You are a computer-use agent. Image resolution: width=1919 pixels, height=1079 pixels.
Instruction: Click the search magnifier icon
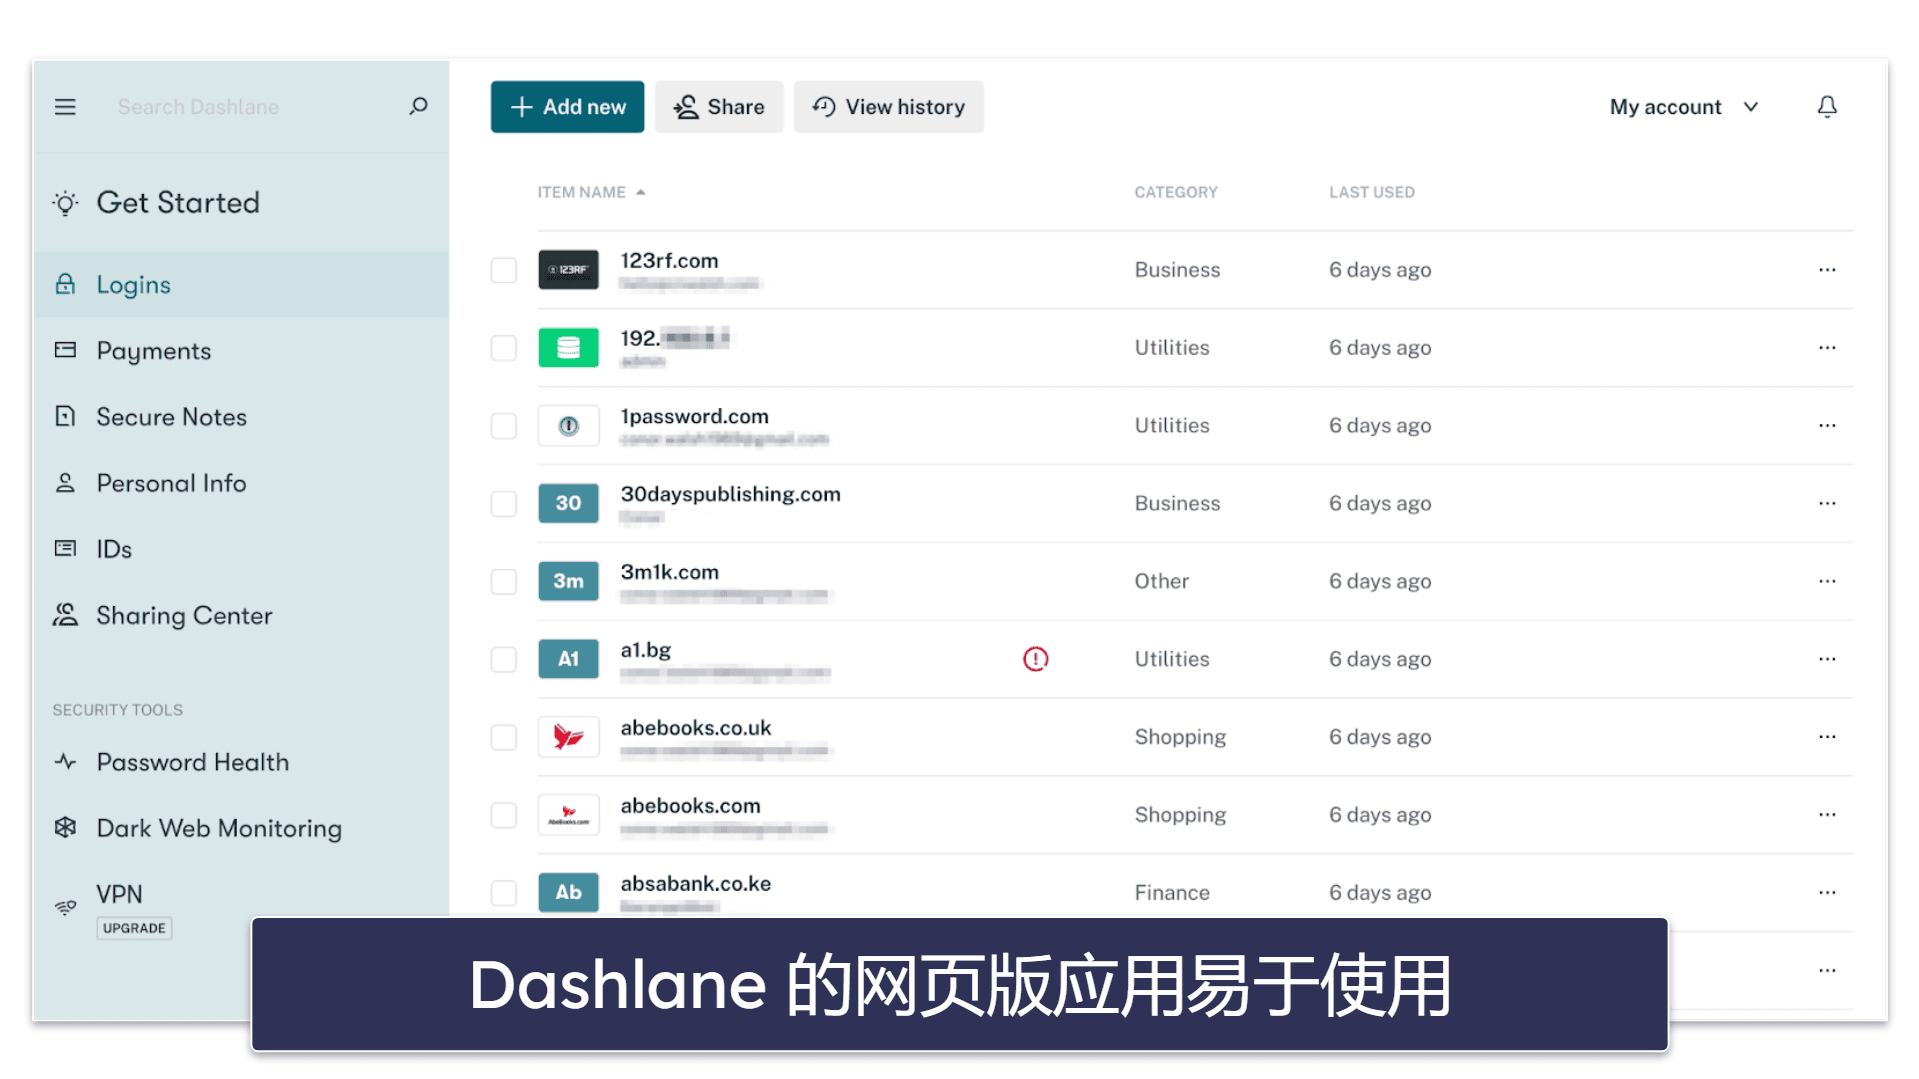[x=418, y=106]
